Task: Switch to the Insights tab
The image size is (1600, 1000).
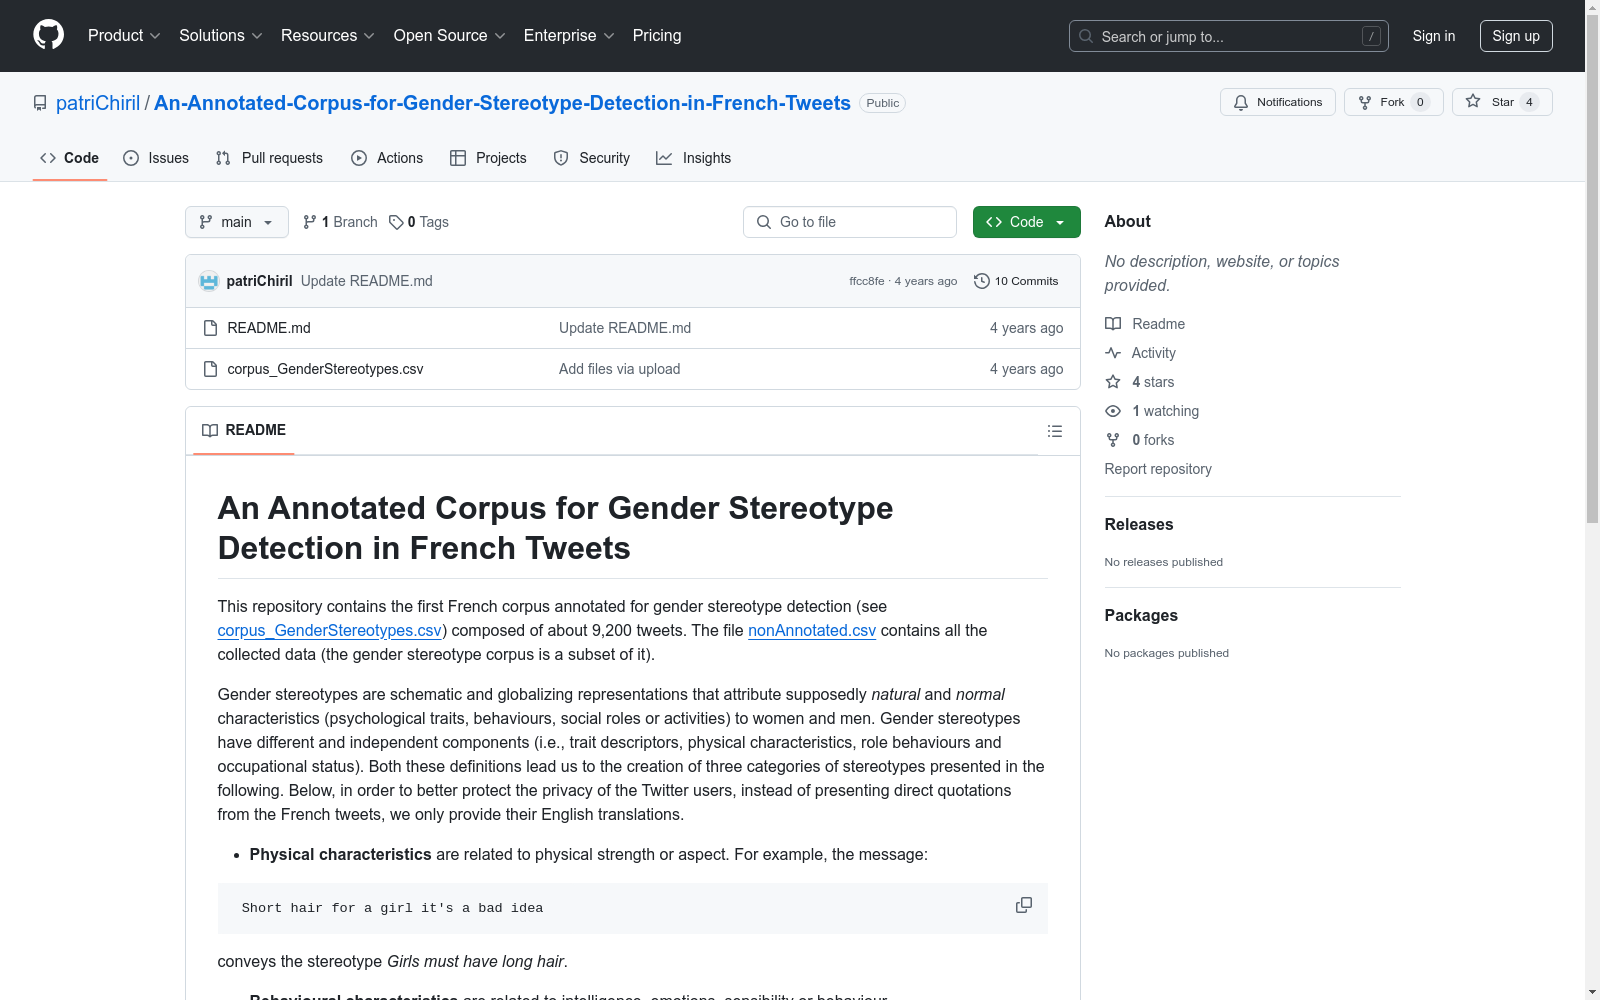Action: (x=694, y=158)
